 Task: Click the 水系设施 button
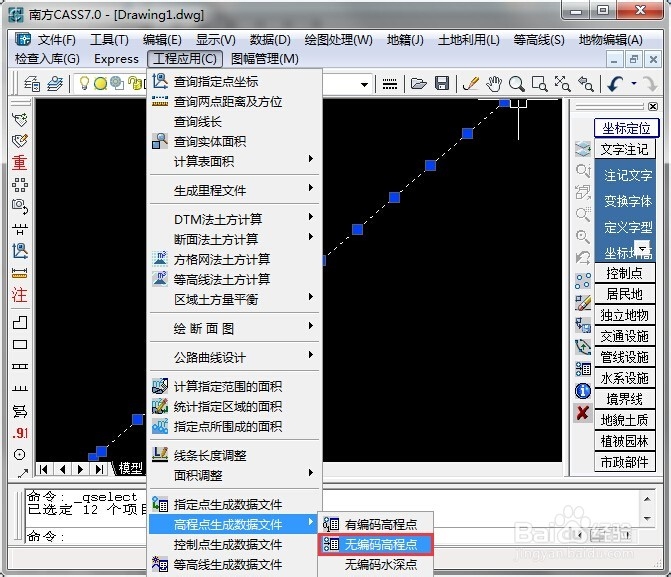pos(624,378)
